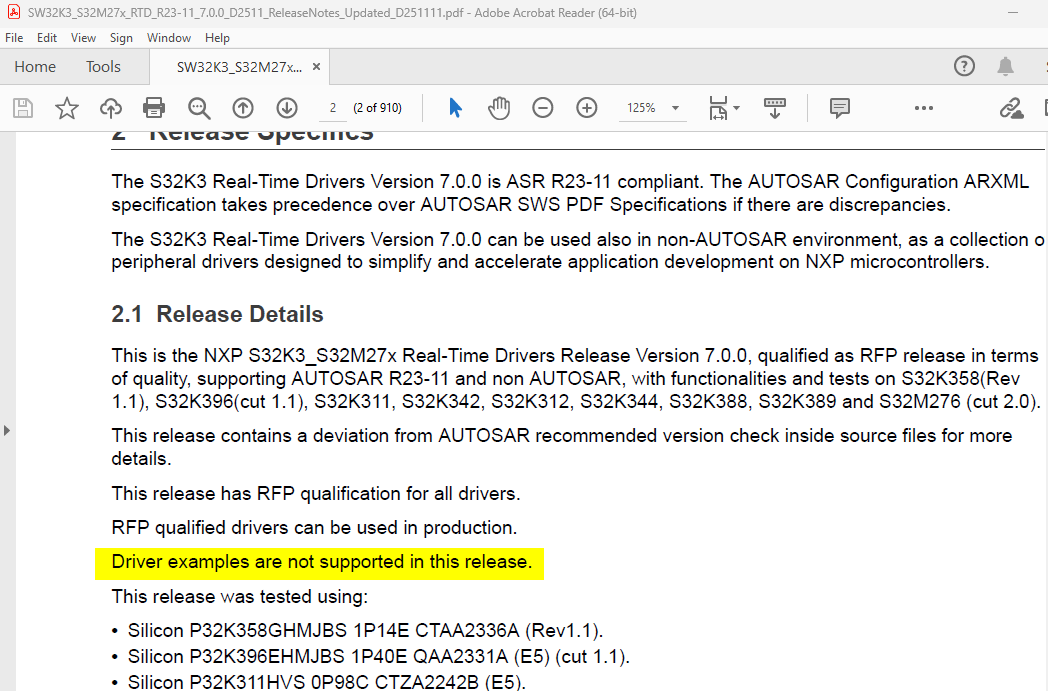Click 'This release has RFP qualification for all drivers.'
The height and width of the screenshot is (691, 1048).
[315, 493]
